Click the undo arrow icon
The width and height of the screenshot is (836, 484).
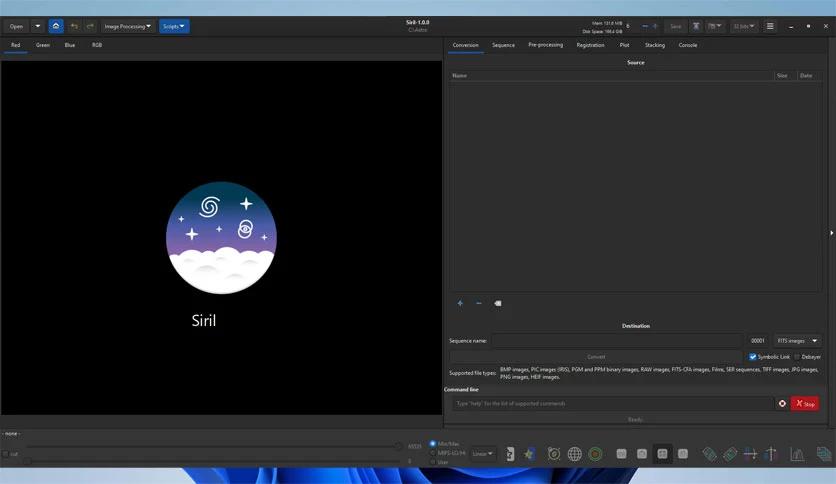tap(74, 26)
